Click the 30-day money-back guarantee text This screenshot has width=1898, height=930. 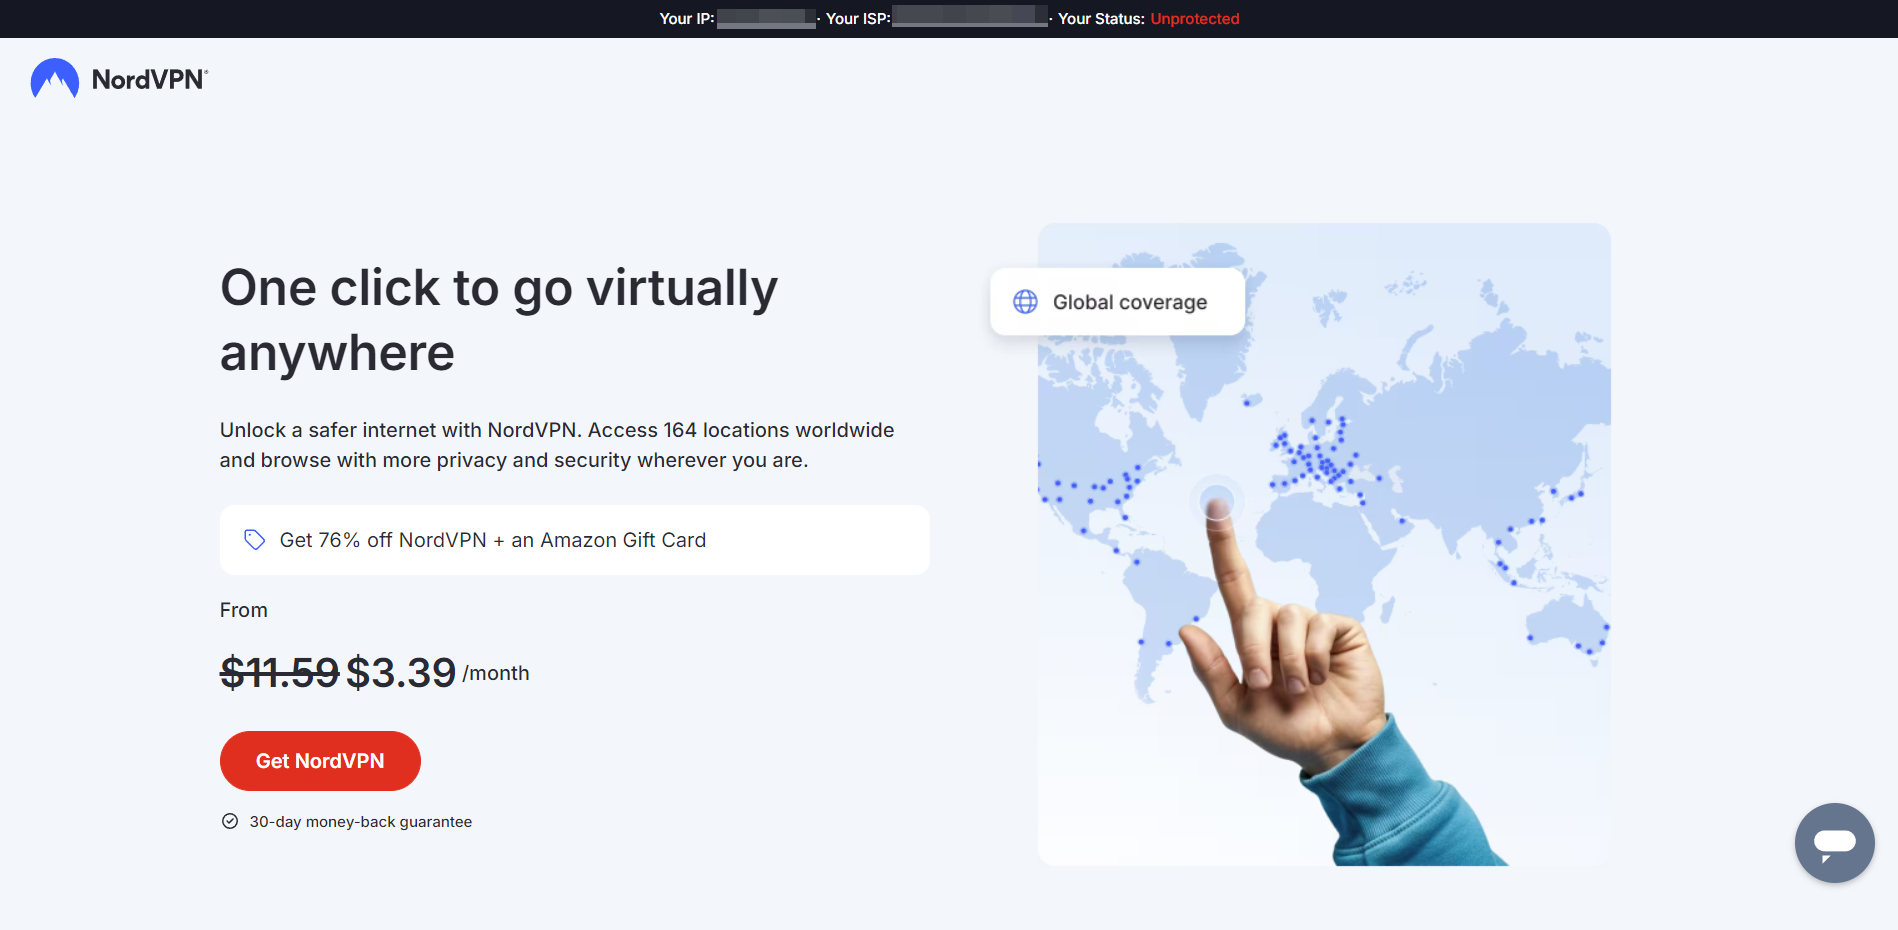tap(360, 822)
